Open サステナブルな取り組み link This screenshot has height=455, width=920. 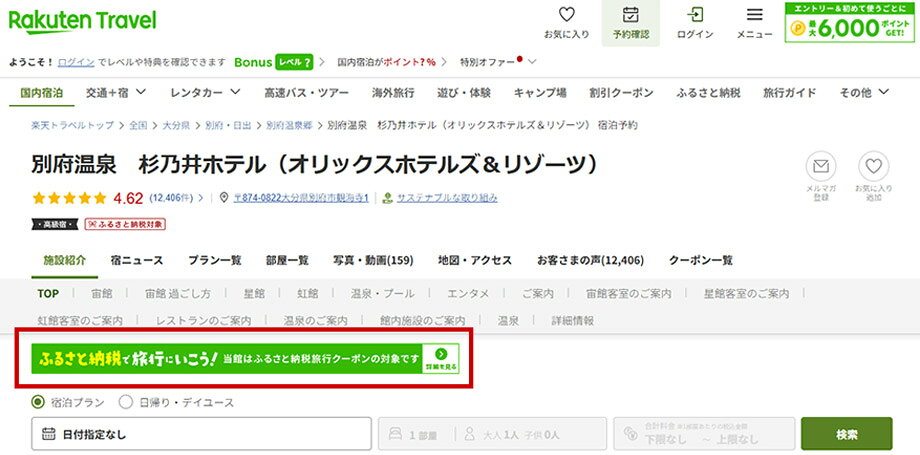point(447,198)
